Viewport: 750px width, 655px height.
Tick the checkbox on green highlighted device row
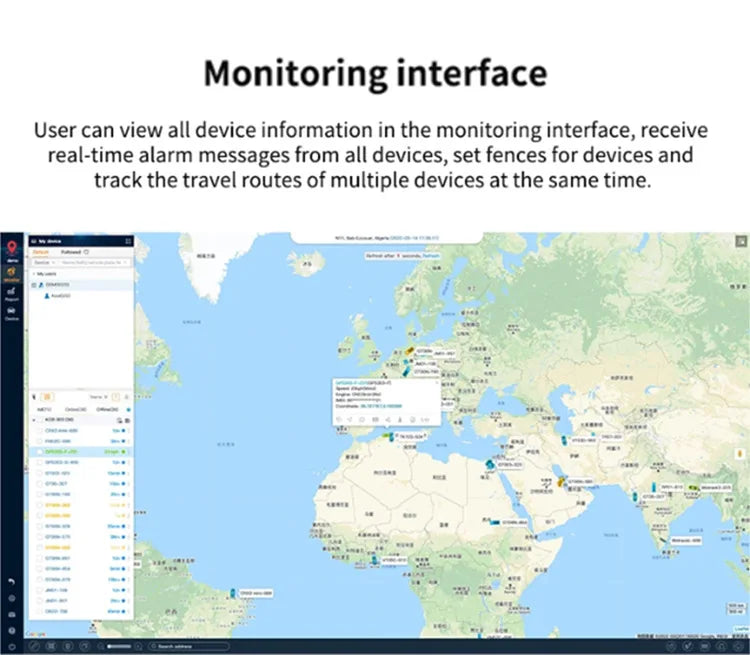[x=40, y=452]
